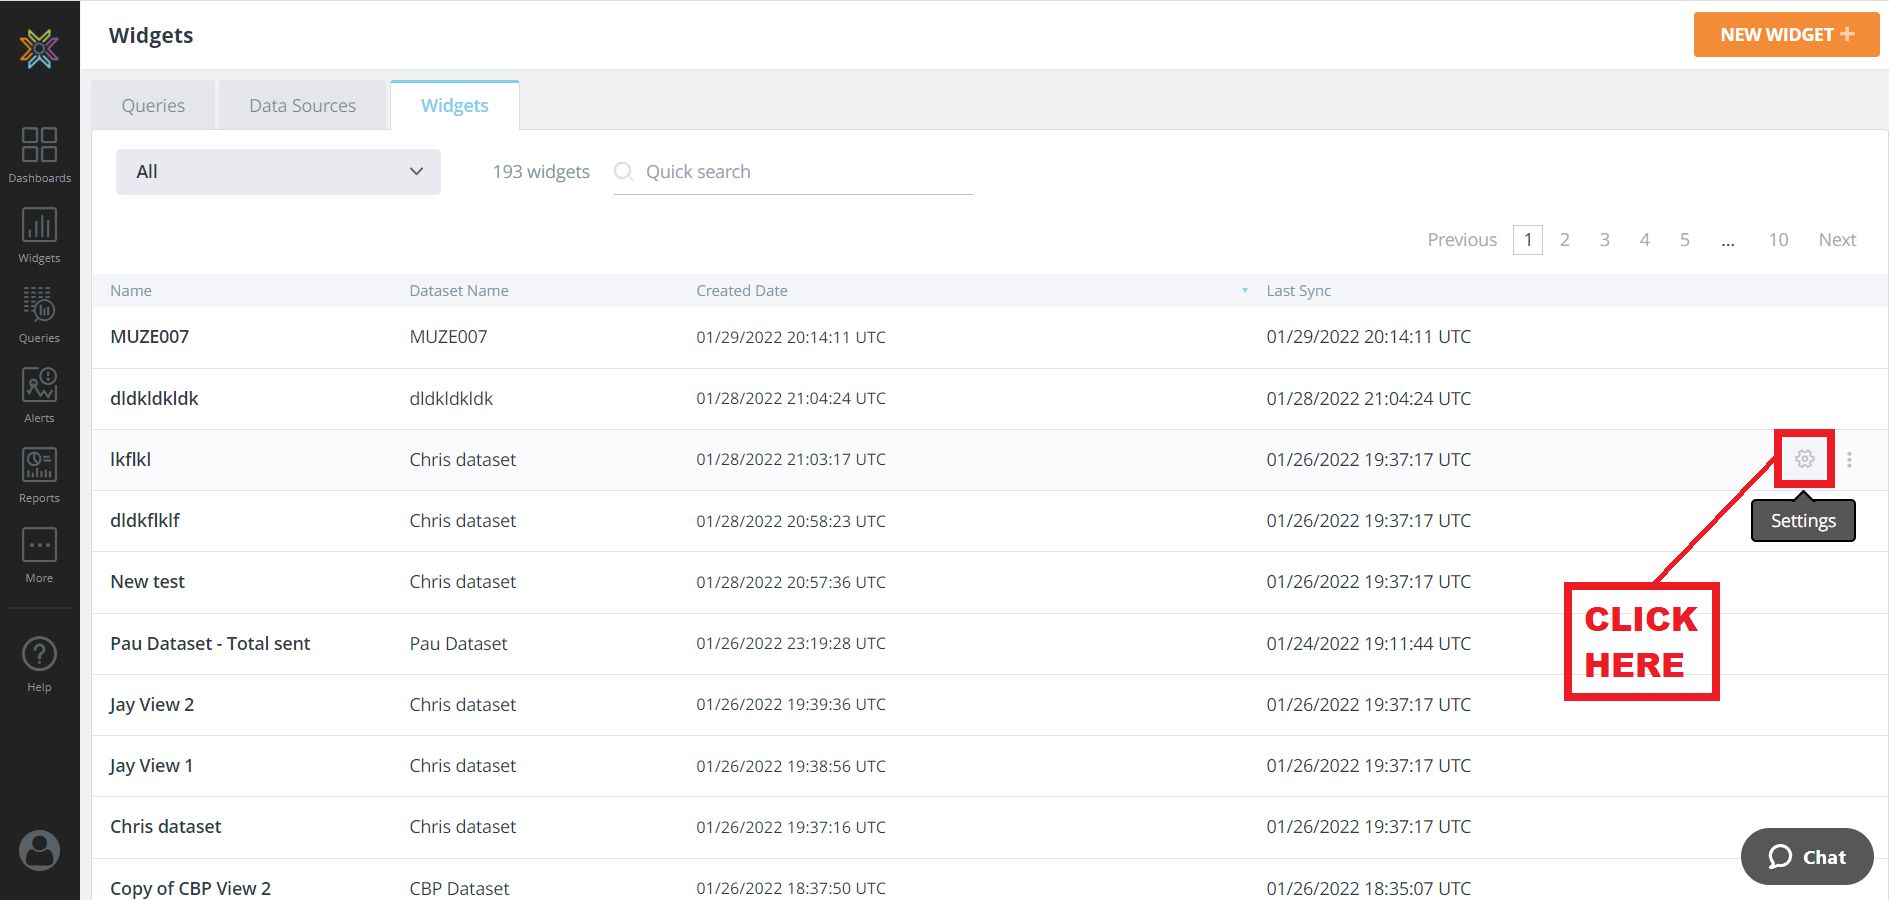The width and height of the screenshot is (1889, 900).
Task: Open the three-dot menu for lkflkl row
Action: [1849, 459]
